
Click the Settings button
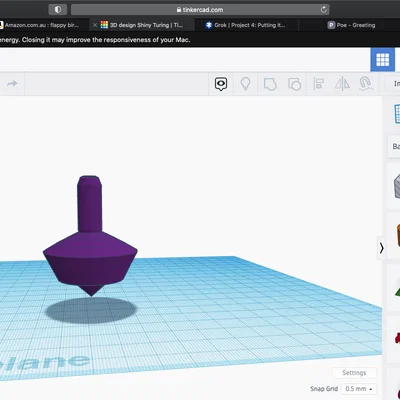(354, 373)
